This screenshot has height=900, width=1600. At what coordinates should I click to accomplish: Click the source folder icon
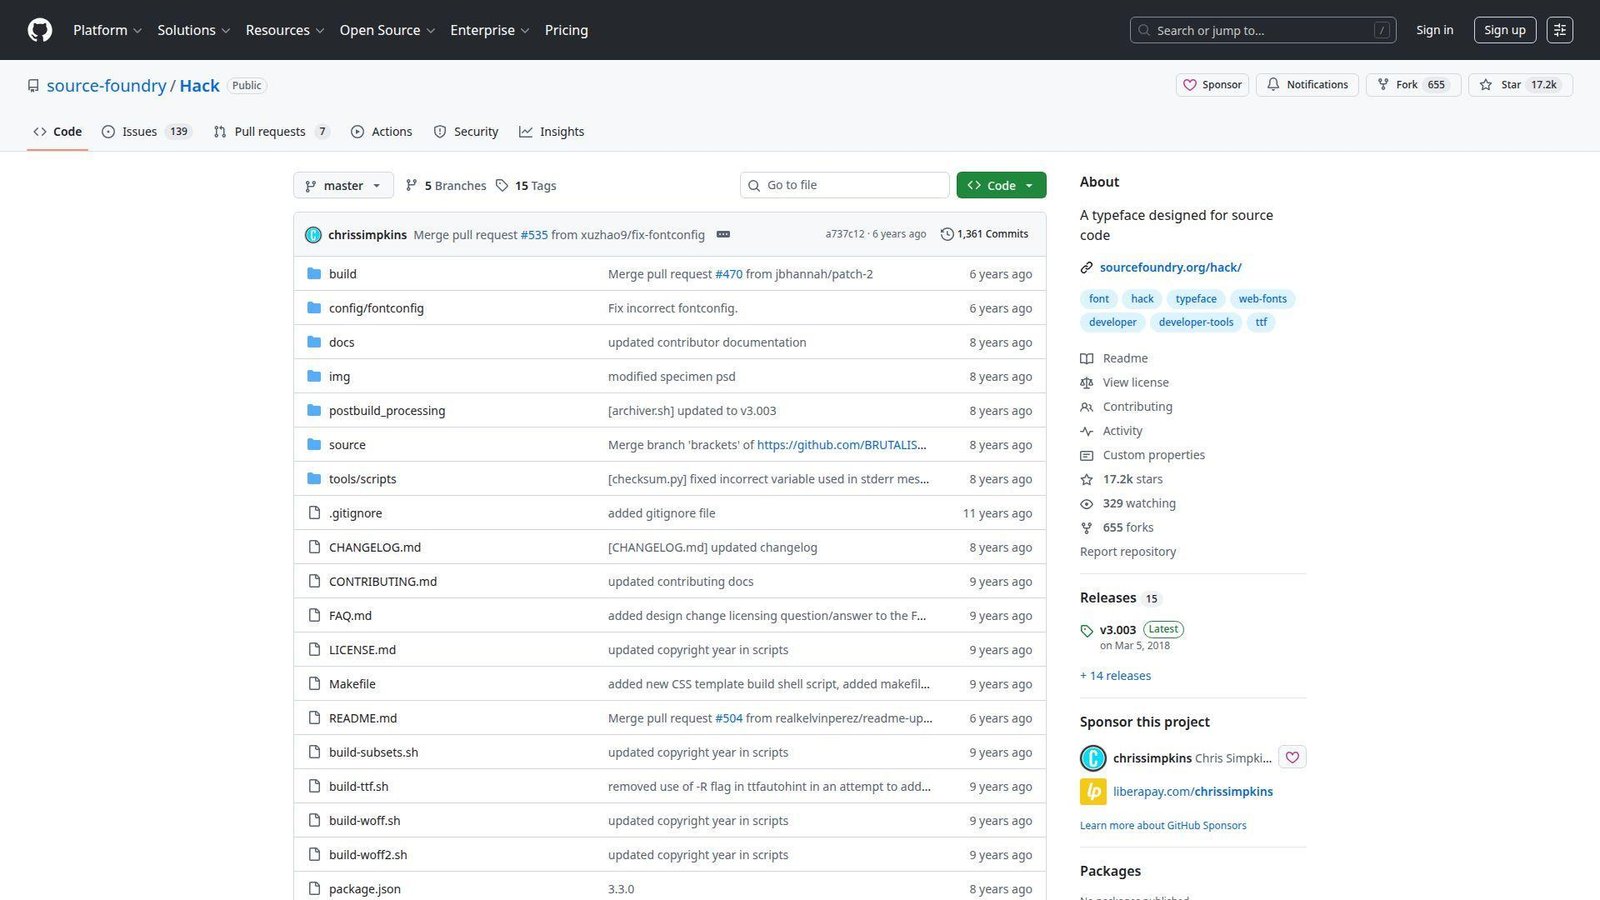click(314, 444)
